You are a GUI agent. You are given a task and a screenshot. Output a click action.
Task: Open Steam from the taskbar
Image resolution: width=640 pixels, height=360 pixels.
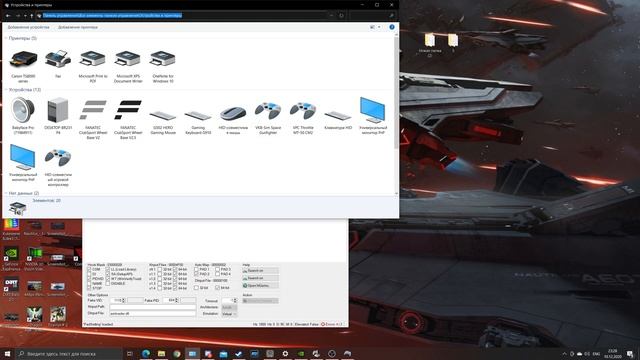tap(239, 353)
